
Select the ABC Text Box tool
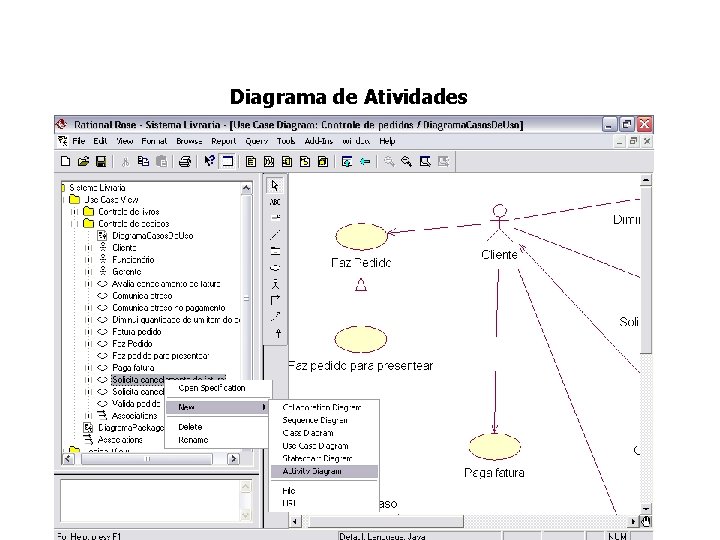tap(275, 202)
